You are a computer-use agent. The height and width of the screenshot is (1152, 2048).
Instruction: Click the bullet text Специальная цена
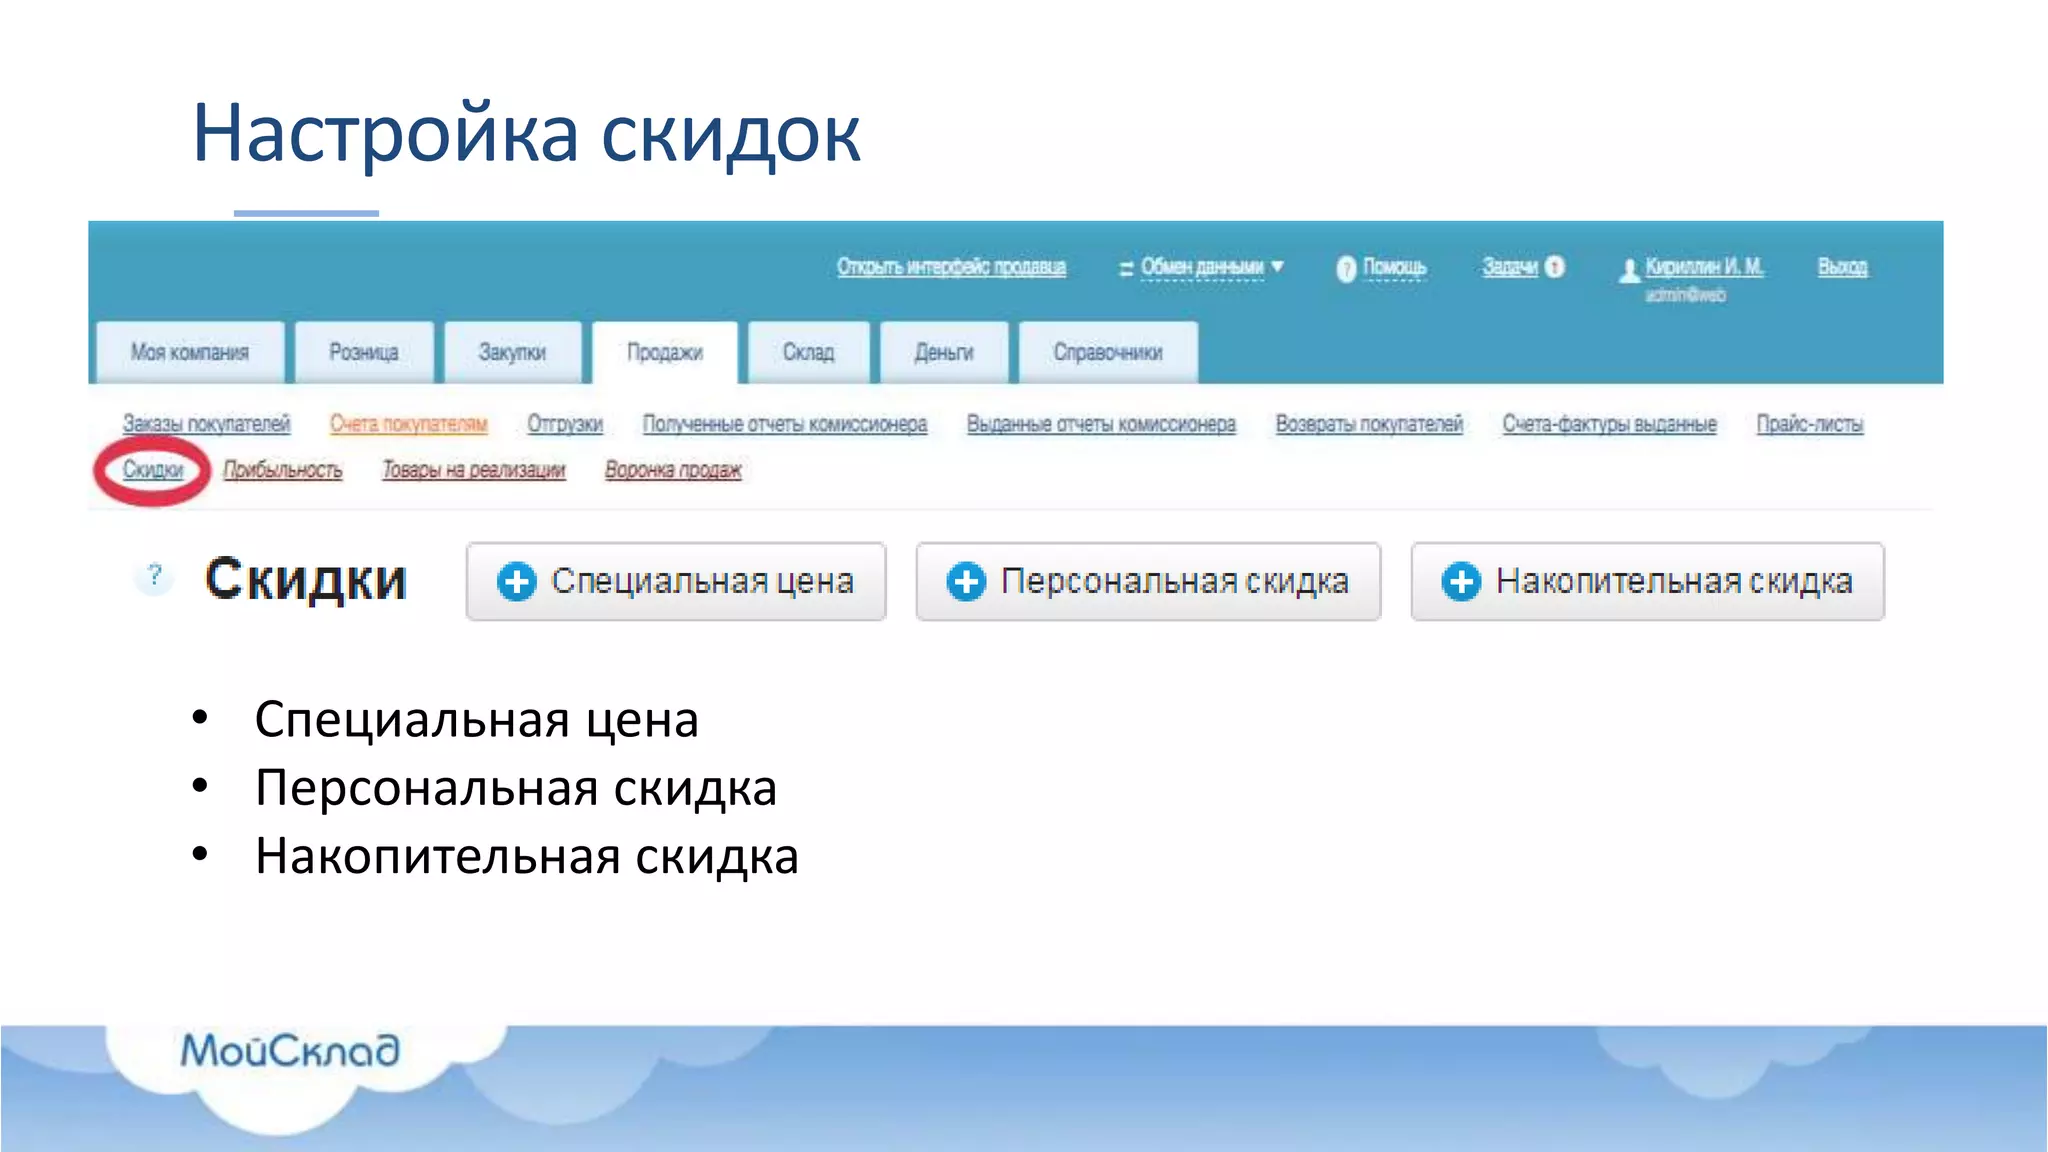point(477,720)
